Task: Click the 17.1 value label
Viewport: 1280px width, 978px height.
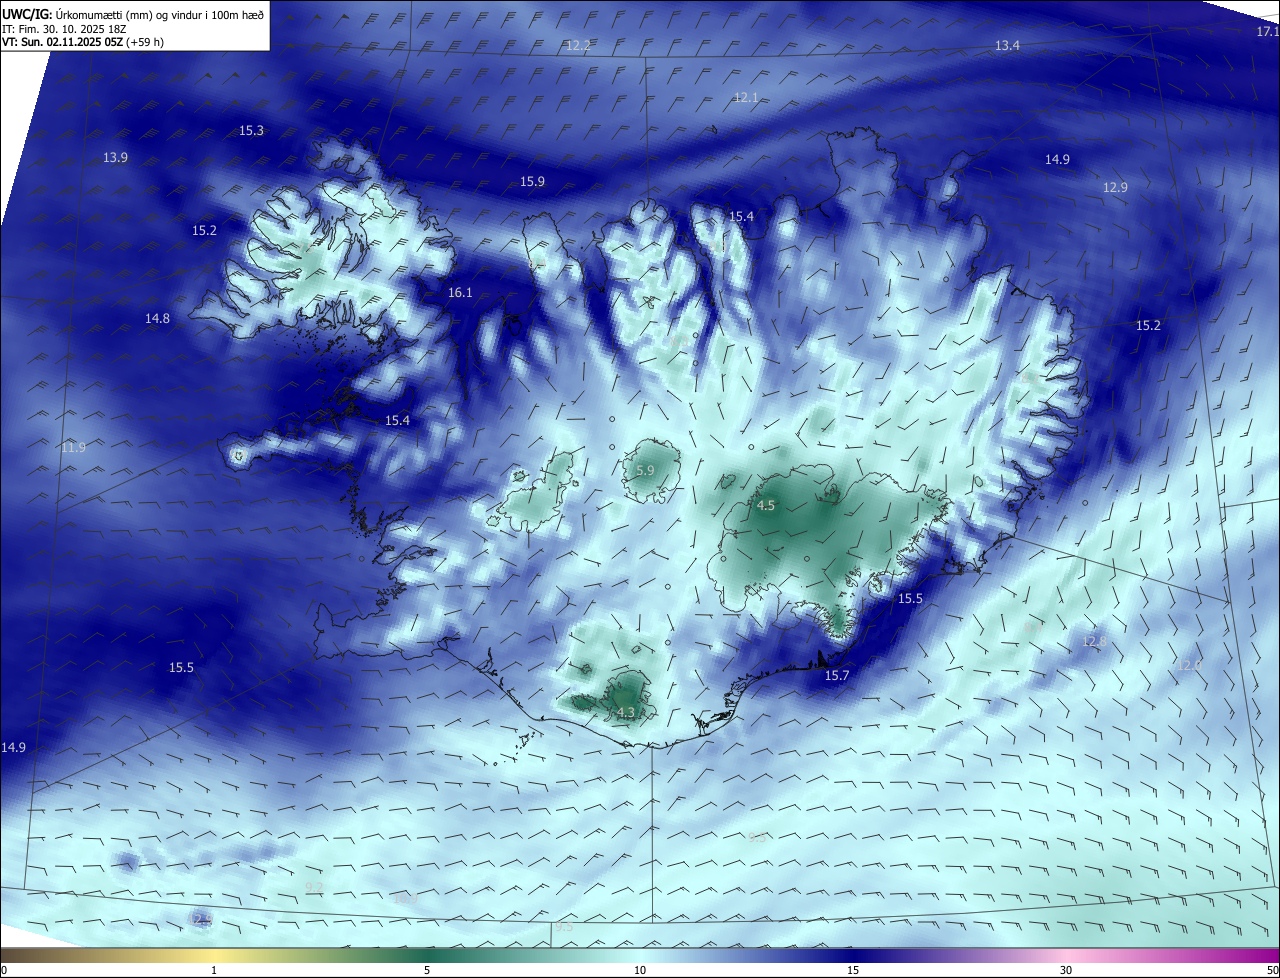Action: [x=1267, y=32]
